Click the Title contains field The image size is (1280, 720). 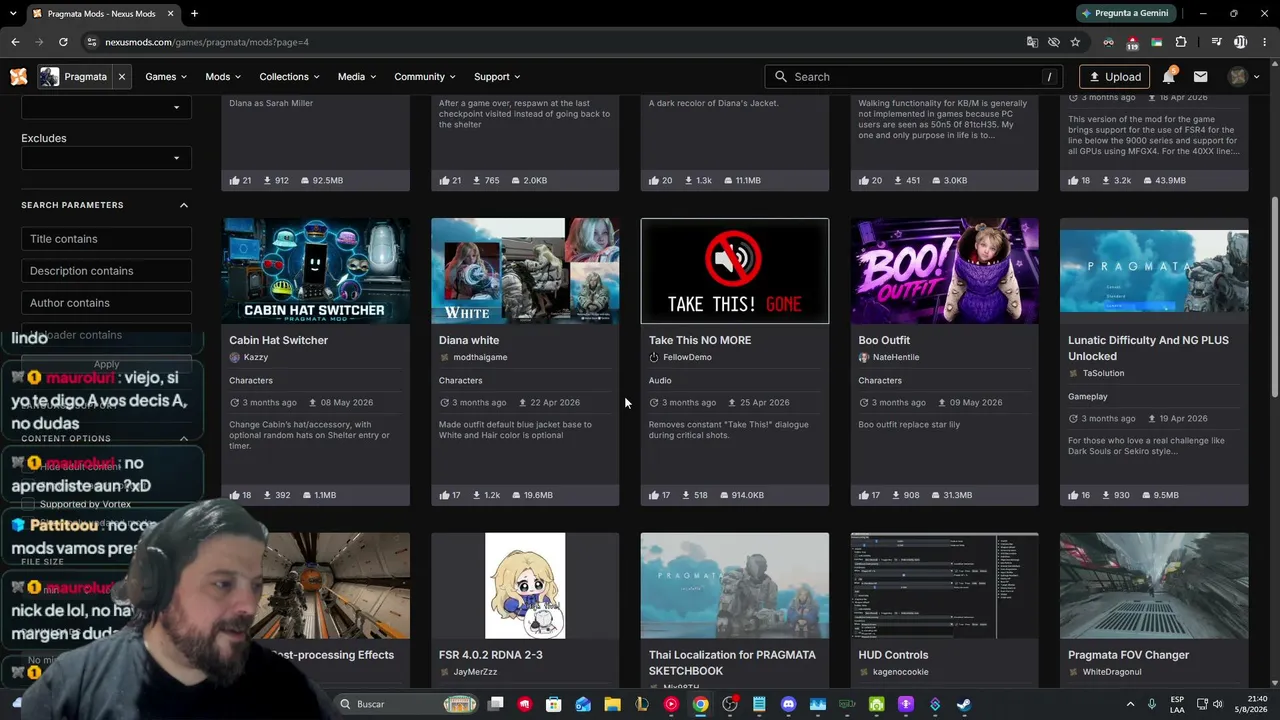(106, 239)
